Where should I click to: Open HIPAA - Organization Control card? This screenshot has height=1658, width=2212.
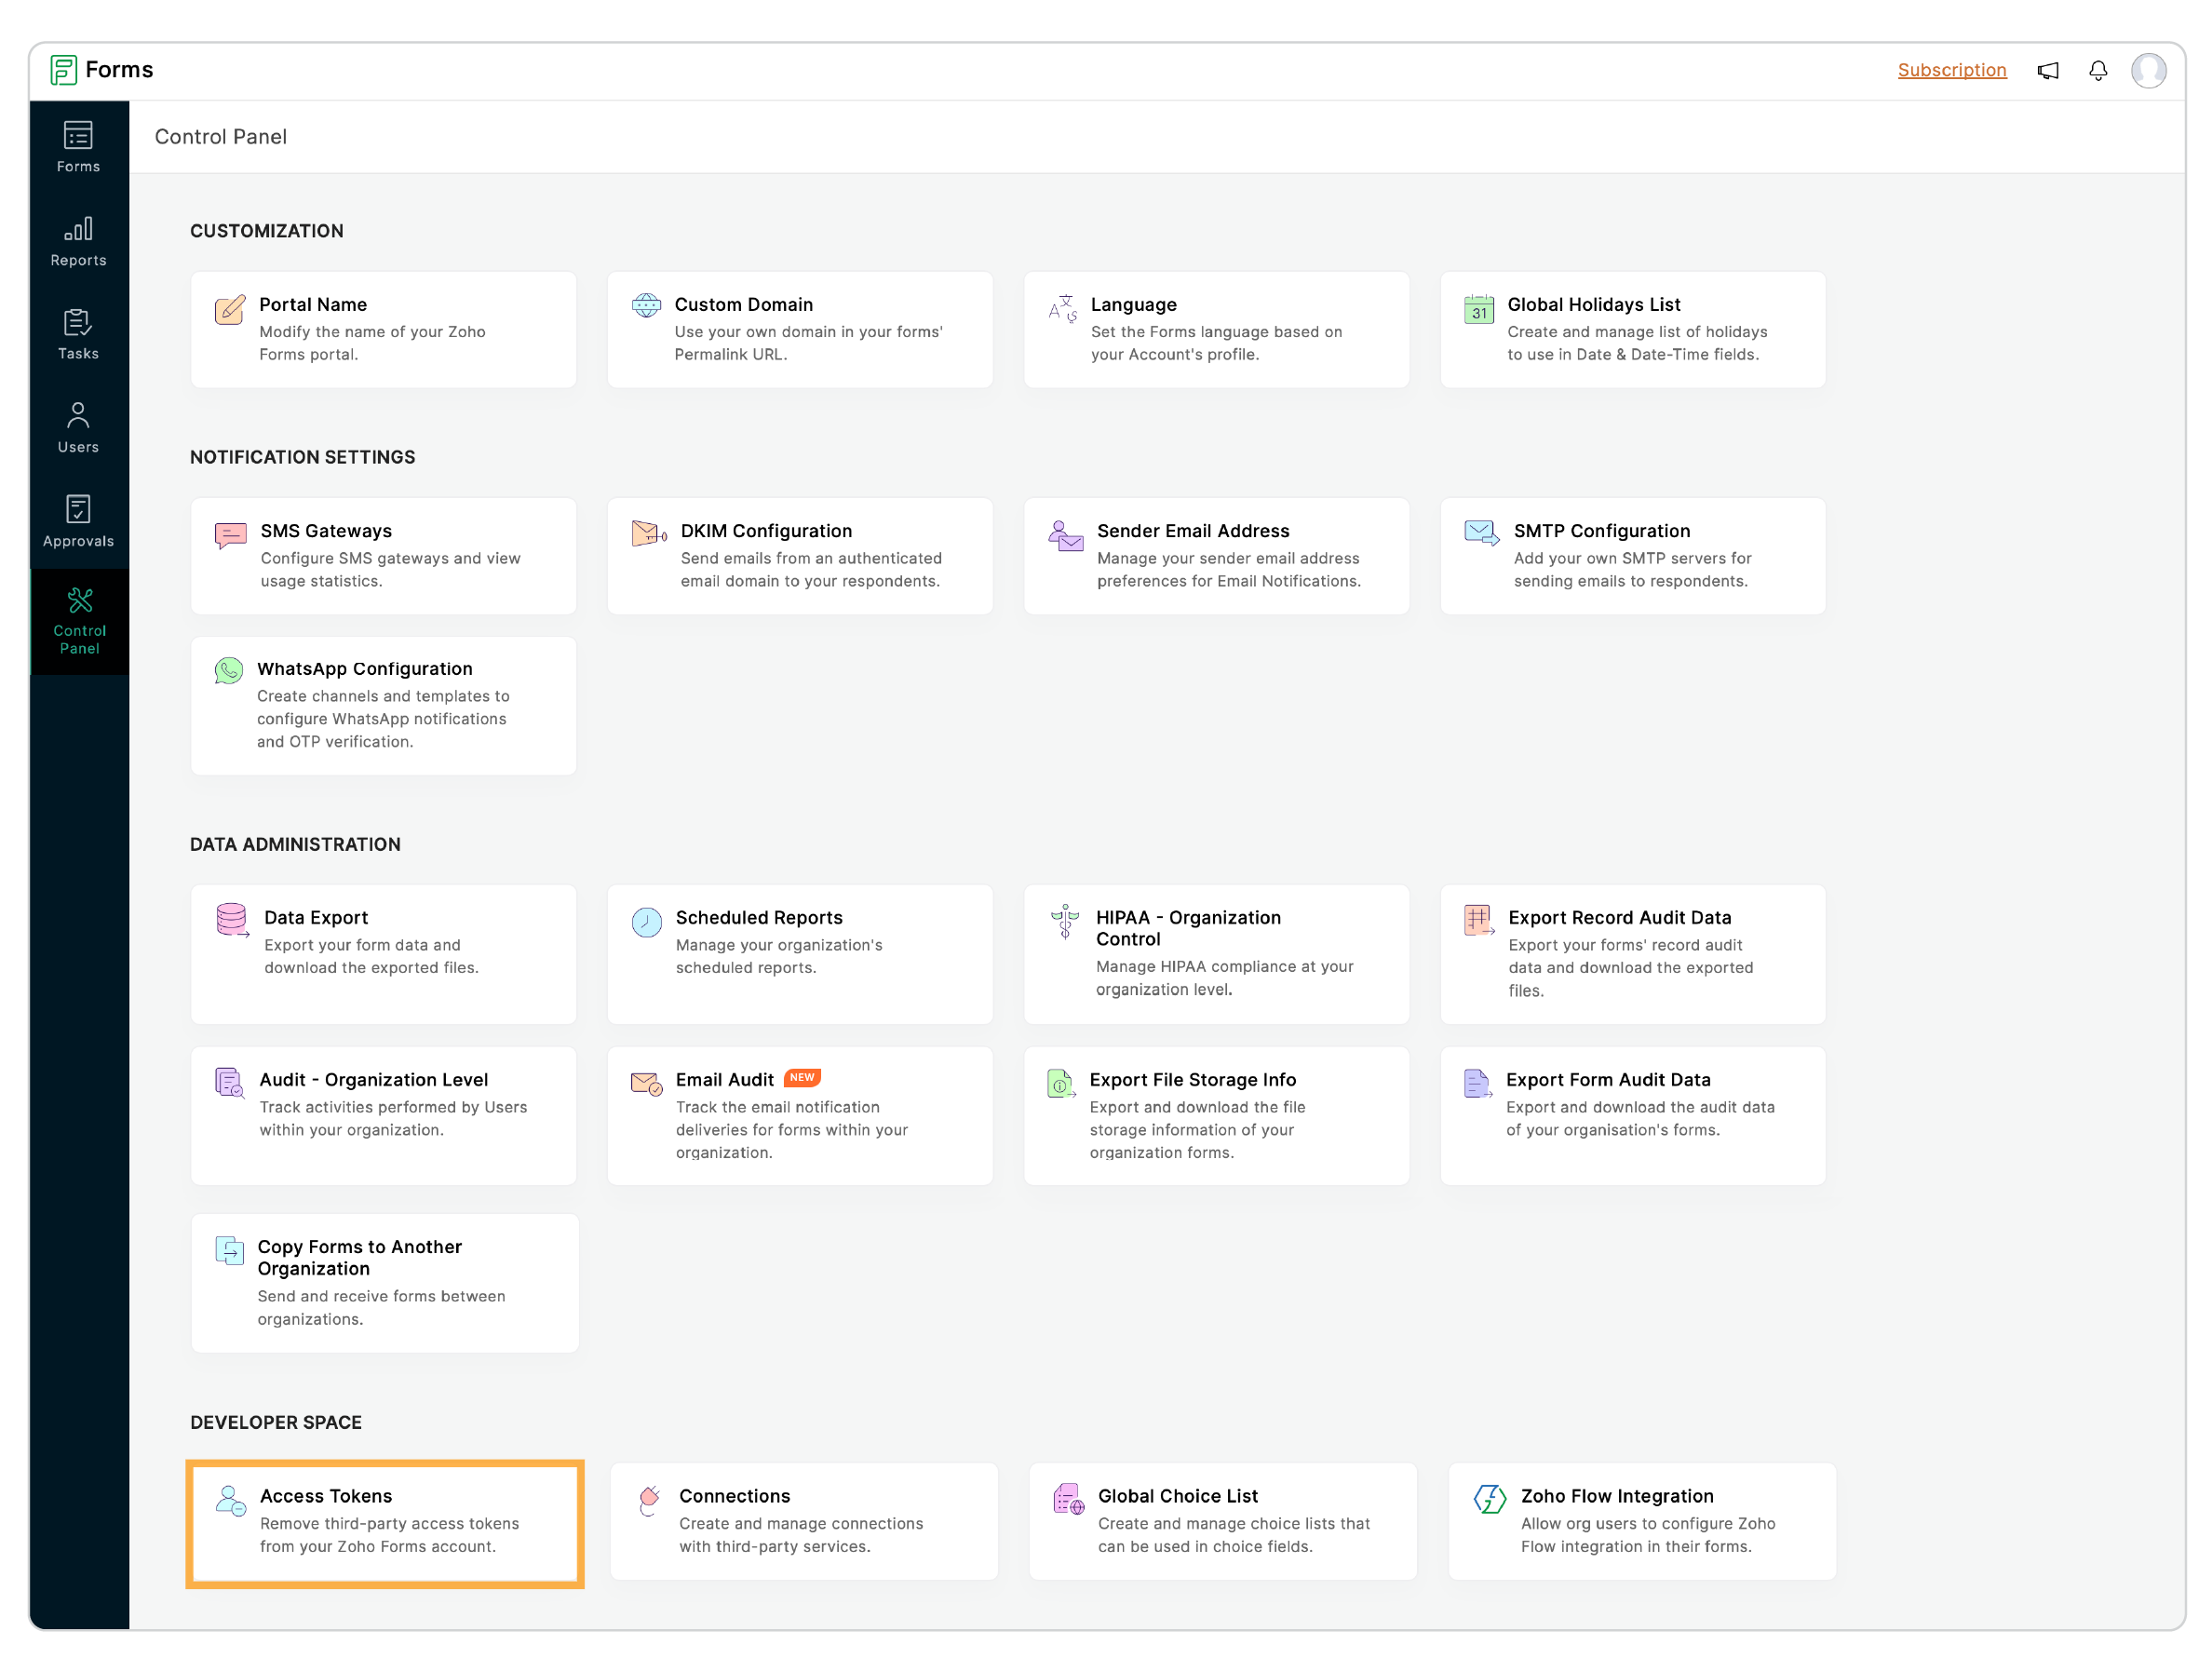coord(1215,953)
